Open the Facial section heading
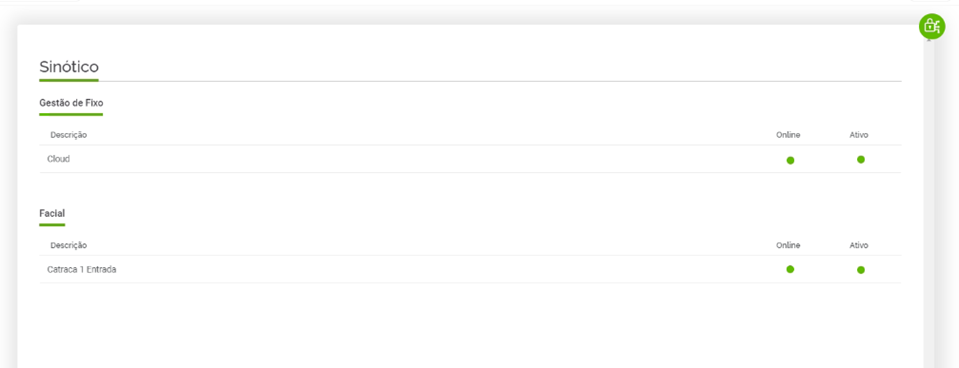 coord(52,213)
